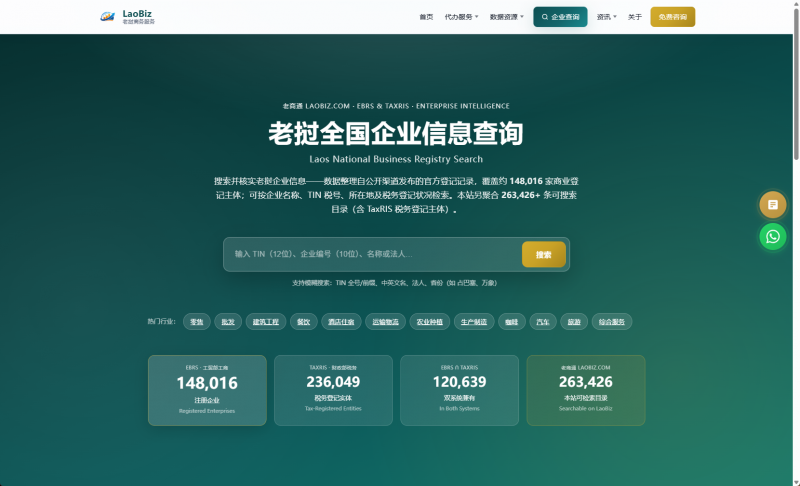Select the 汽车 industry tag
This screenshot has width=800, height=486.
coord(543,322)
